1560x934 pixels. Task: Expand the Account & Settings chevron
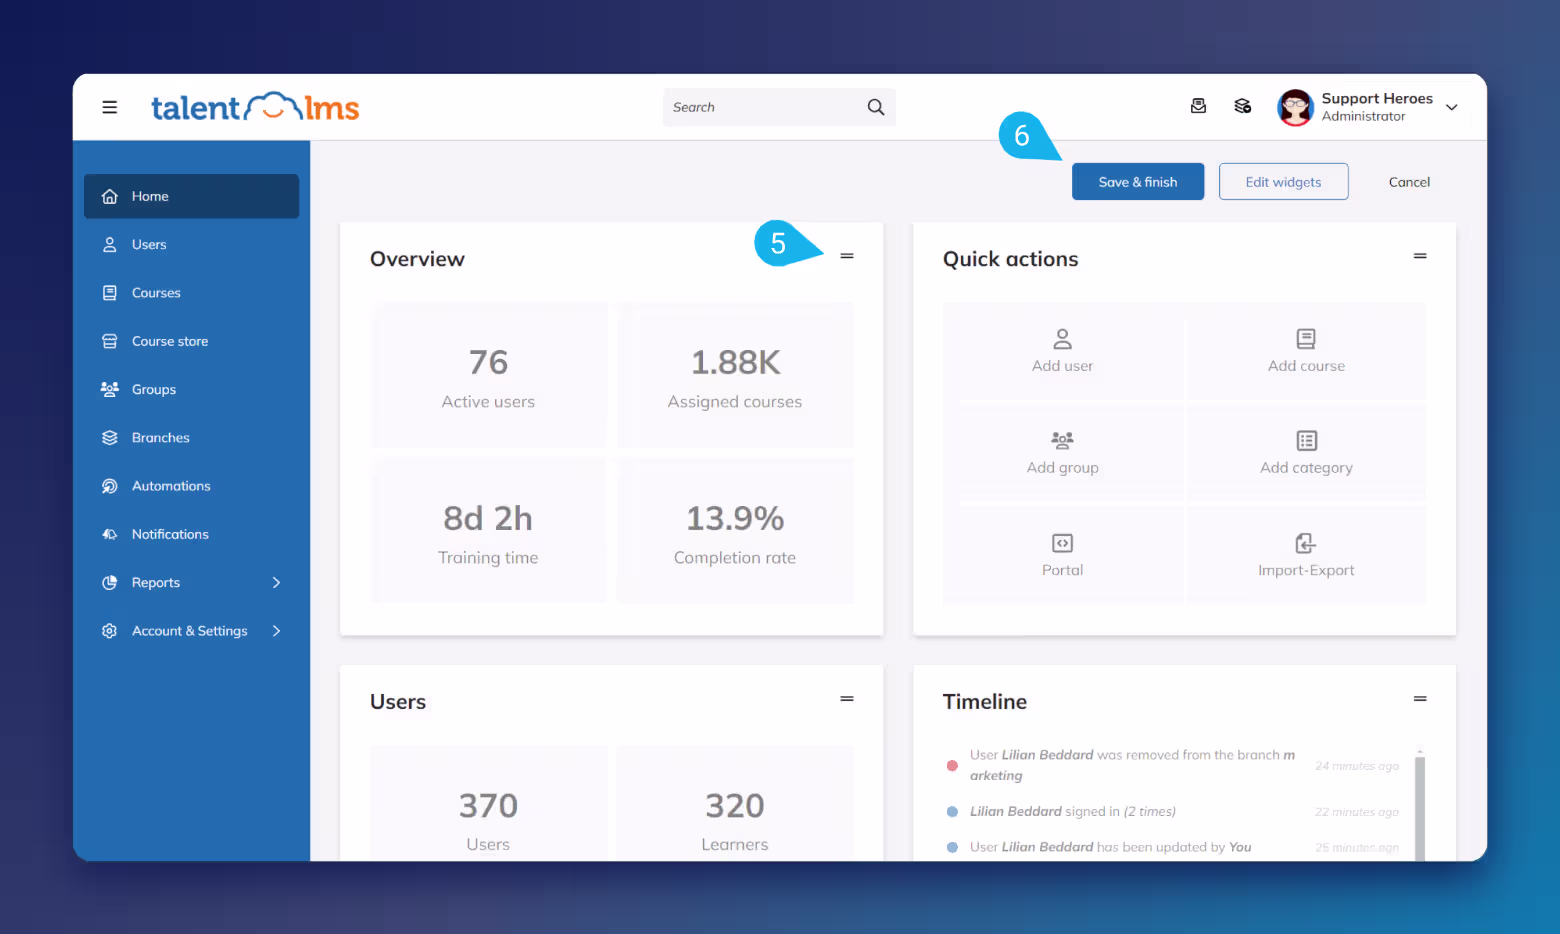tap(277, 631)
